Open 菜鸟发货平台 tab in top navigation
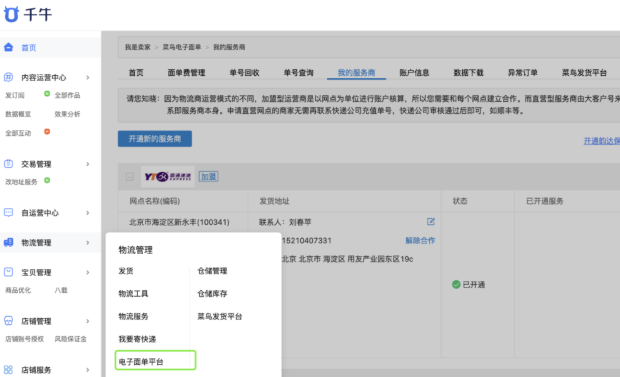 tap(584, 73)
